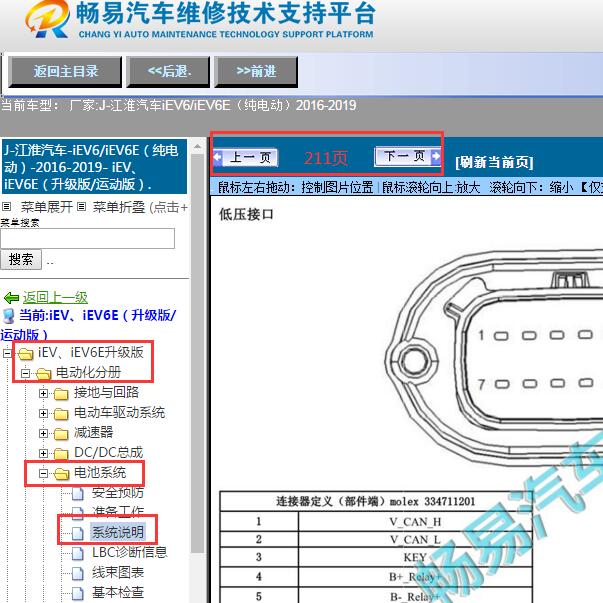Click the folder icon of DC/DC总成
The height and width of the screenshot is (603, 603).
[x=62, y=454]
